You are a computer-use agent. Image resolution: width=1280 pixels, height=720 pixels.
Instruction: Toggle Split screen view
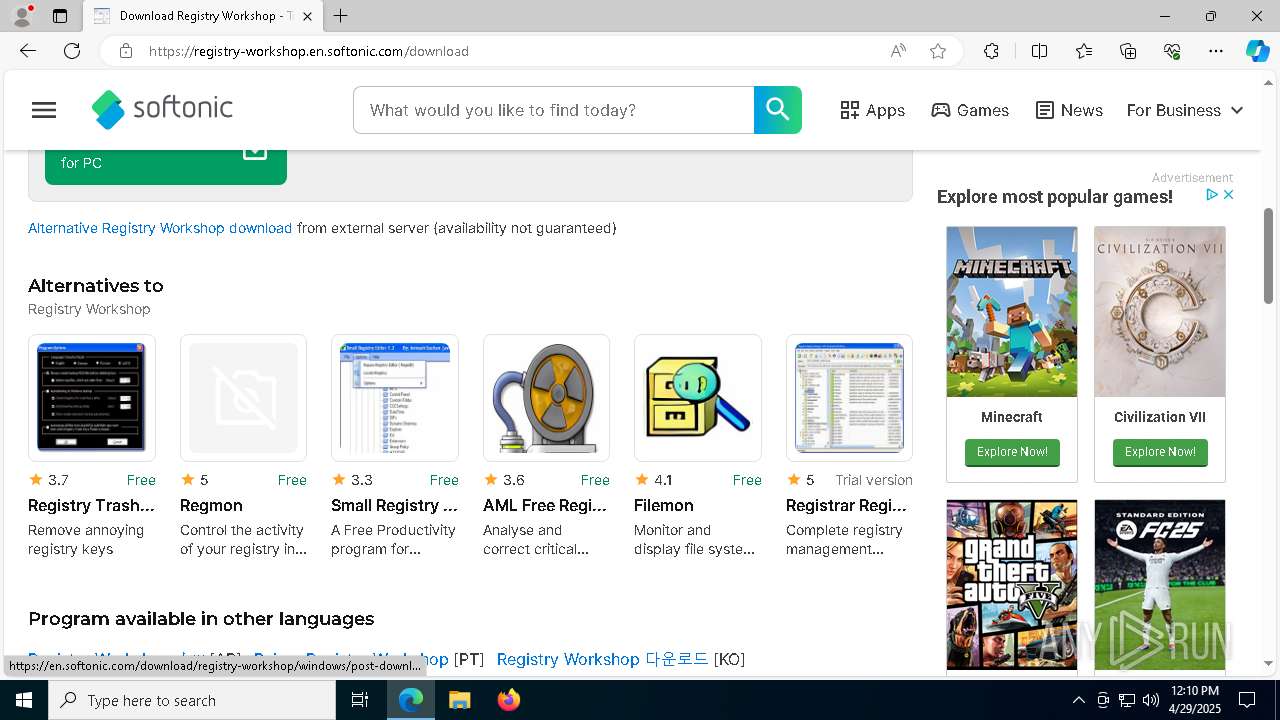pyautogui.click(x=1039, y=51)
